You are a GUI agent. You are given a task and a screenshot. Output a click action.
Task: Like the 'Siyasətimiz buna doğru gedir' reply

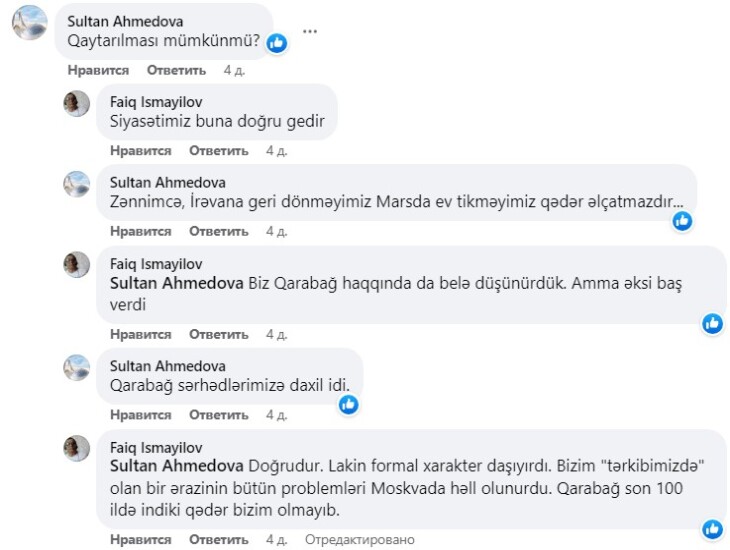tap(140, 150)
